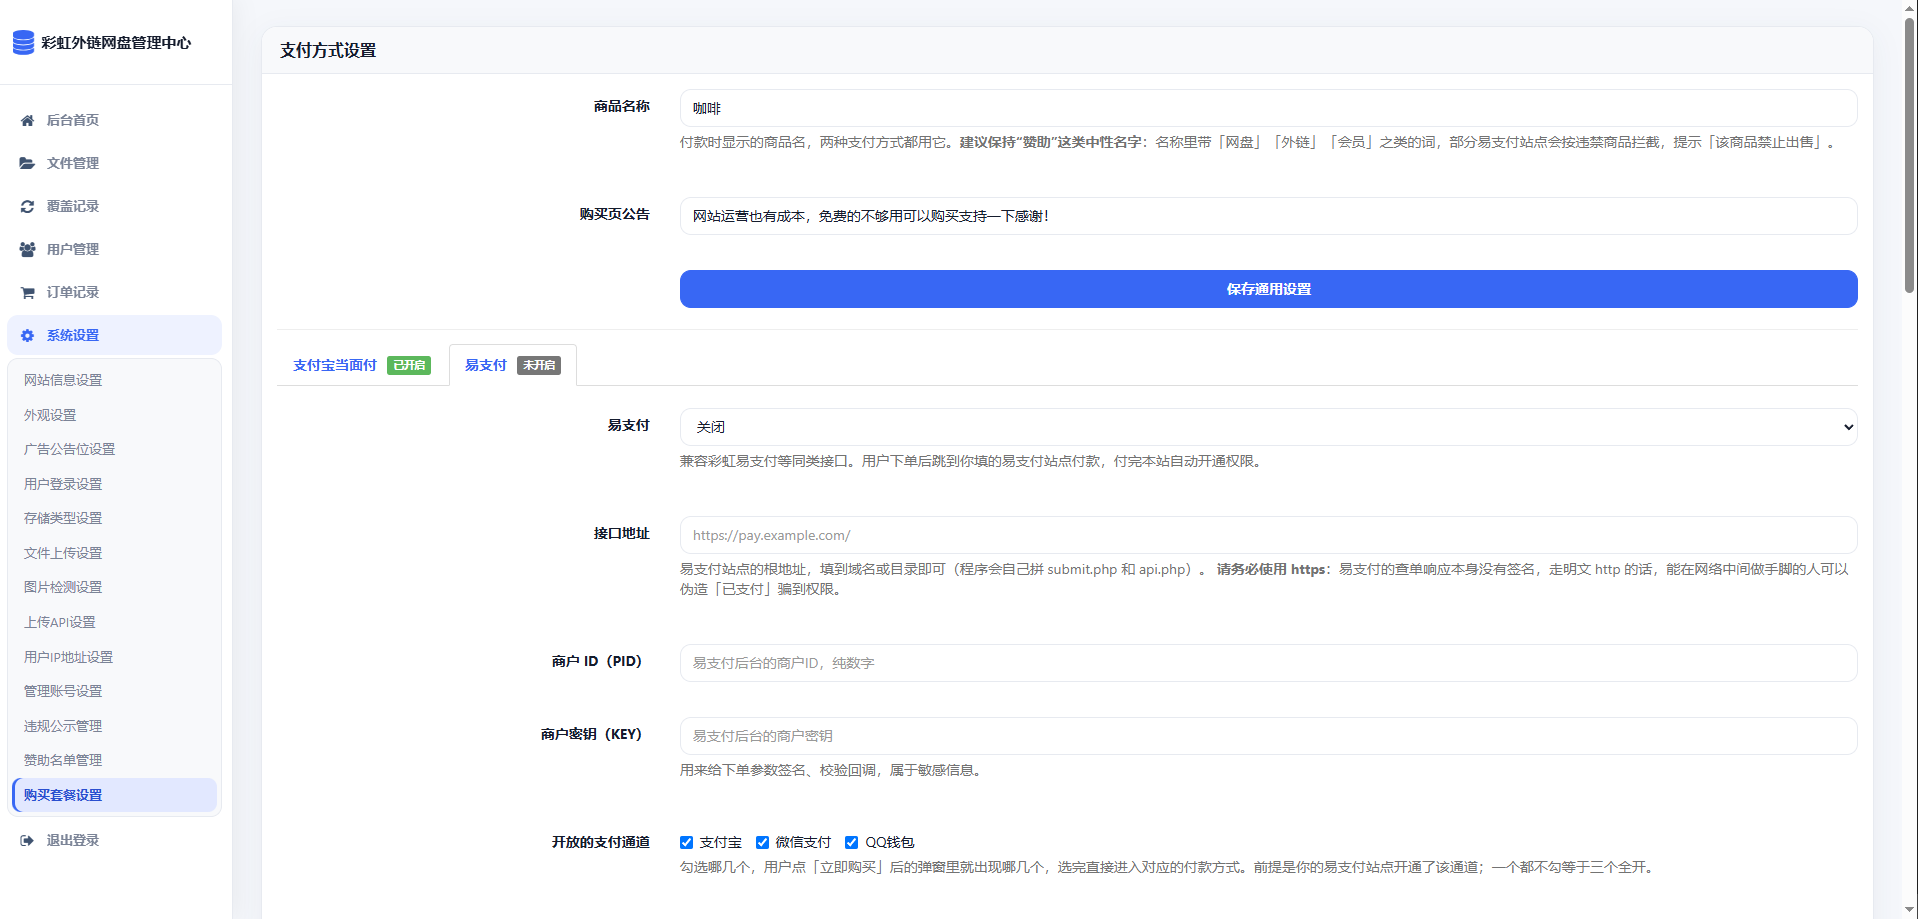Toggle the 支付宝 payment channel checkbox
The width and height of the screenshot is (1918, 919).
[x=686, y=842]
